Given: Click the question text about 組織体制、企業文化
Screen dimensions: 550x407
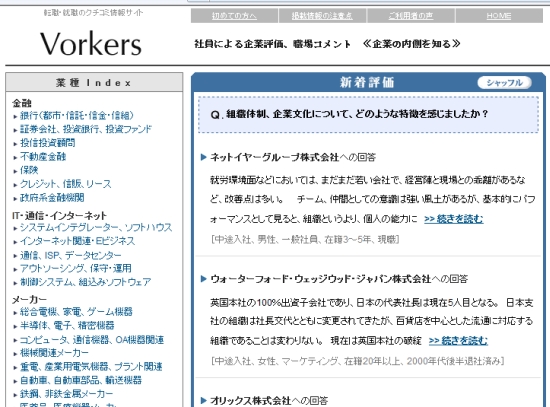Looking at the screenshot, I should [349, 114].
